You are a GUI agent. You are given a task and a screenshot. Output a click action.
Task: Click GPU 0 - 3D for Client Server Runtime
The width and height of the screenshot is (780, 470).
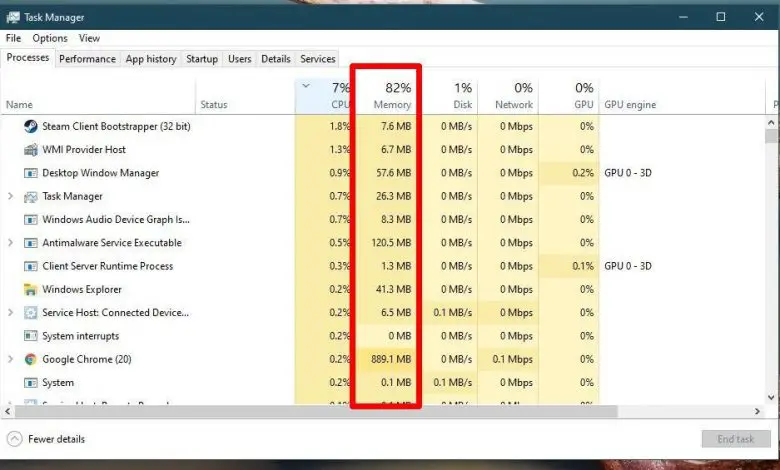point(628,266)
